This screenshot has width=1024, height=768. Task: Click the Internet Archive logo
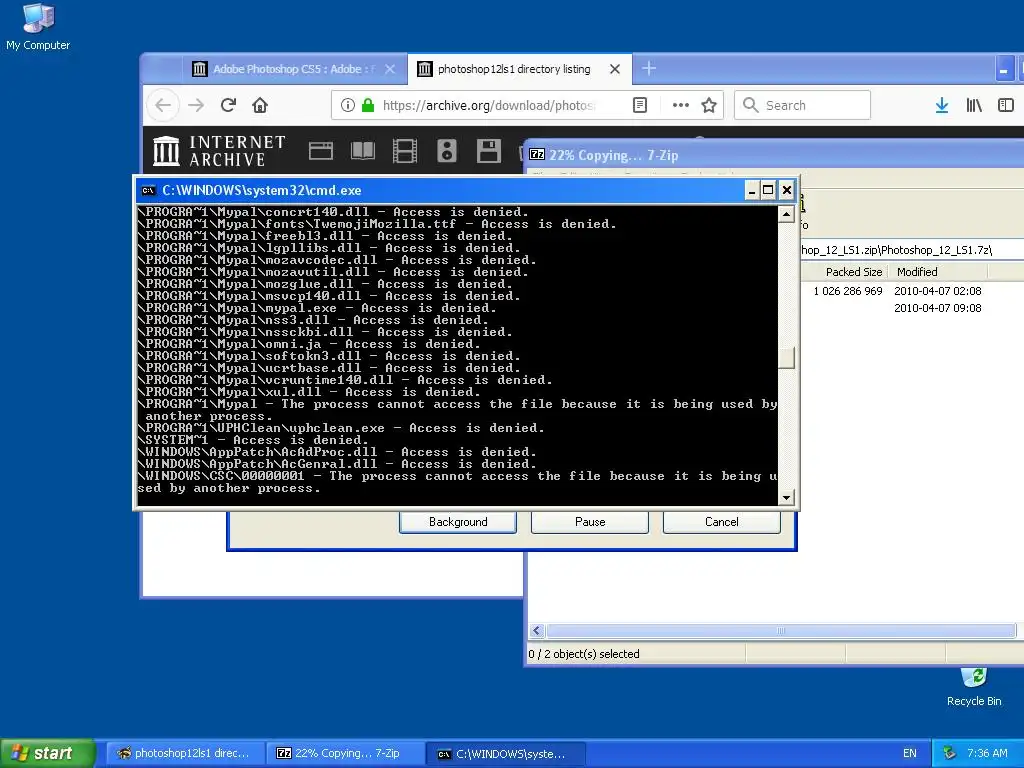219,151
